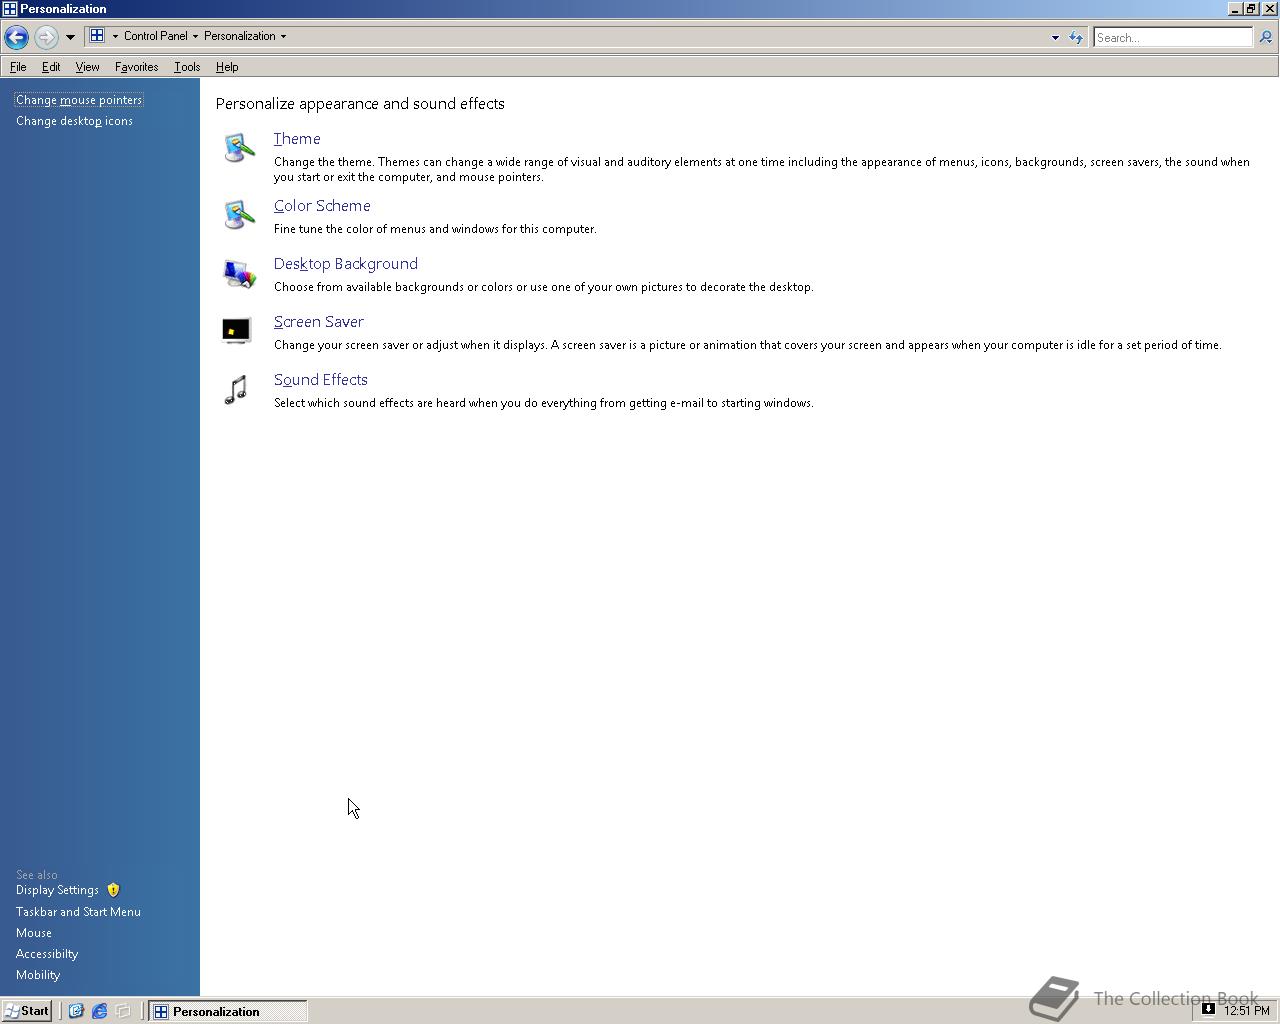The height and width of the screenshot is (1024, 1280).
Task: Click Change desktop icons link
Action: [74, 121]
